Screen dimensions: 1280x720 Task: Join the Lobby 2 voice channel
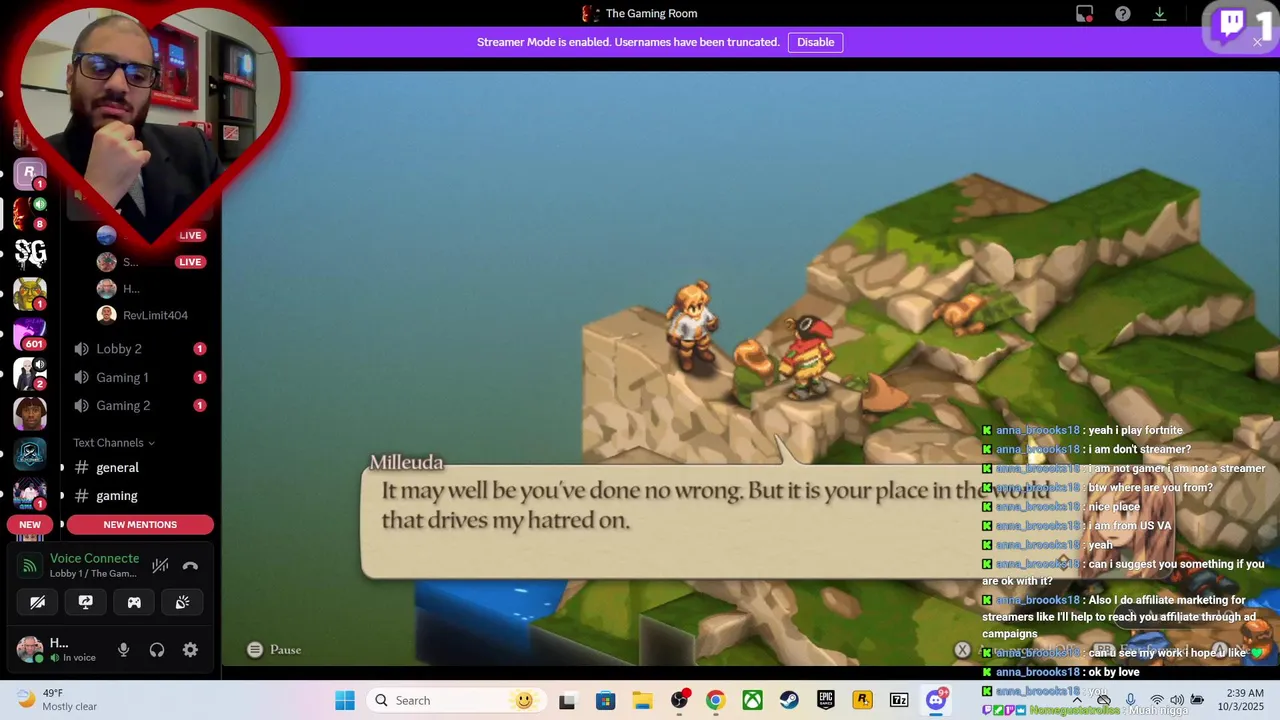(x=139, y=349)
